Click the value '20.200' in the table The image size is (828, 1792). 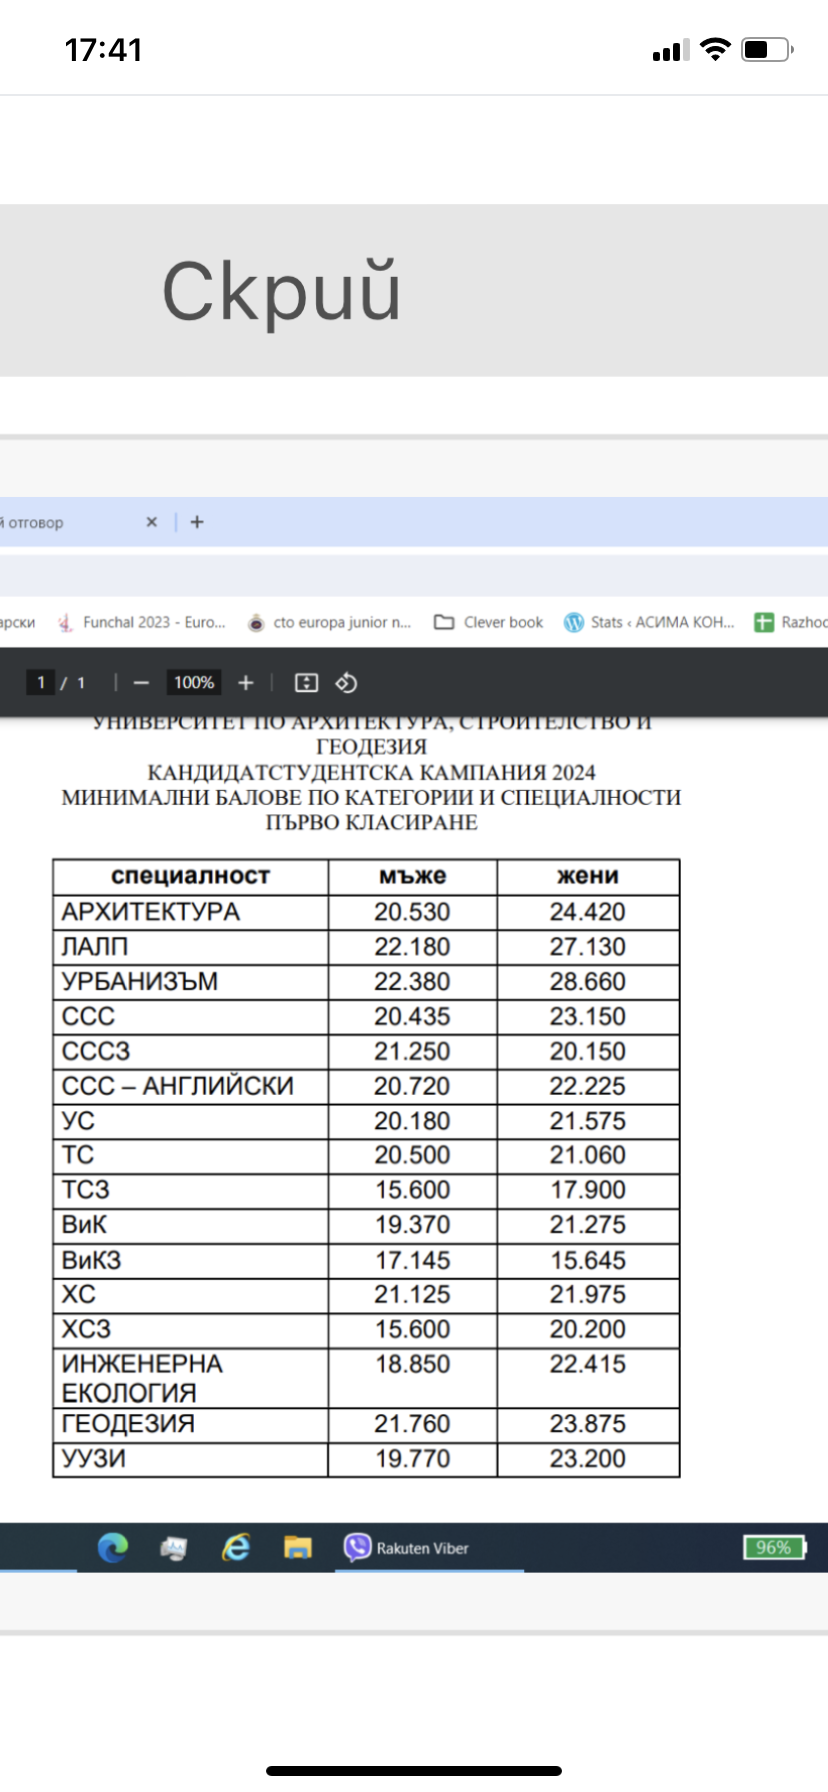click(x=588, y=1329)
